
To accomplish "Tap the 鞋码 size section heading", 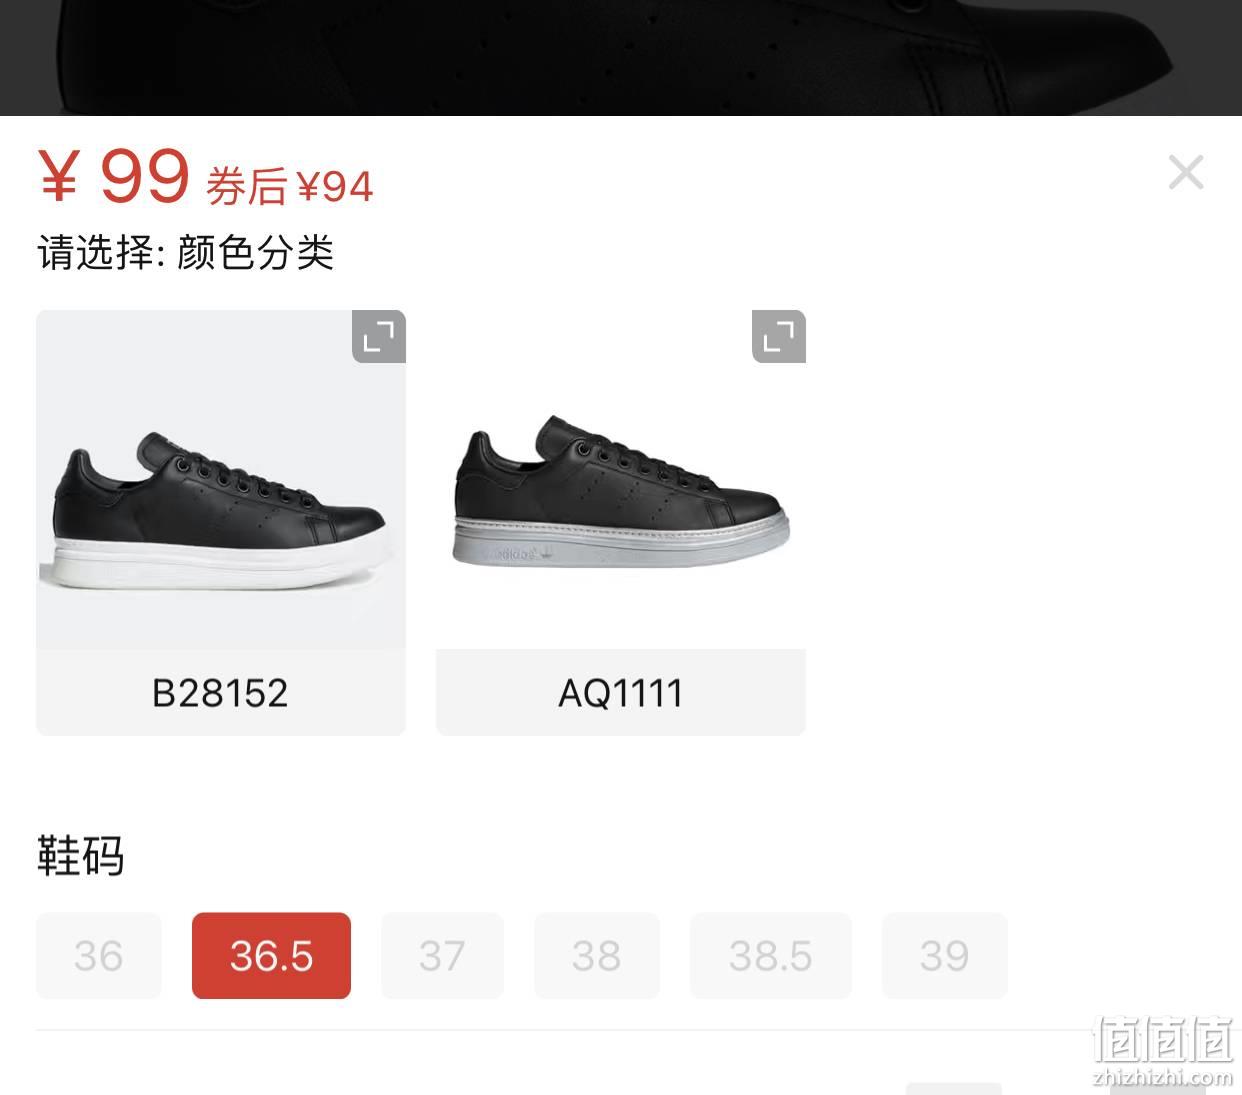I will (x=81, y=856).
